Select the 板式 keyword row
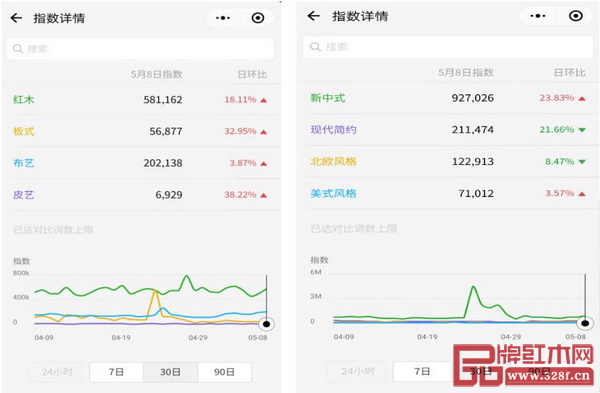Image resolution: width=600 pixels, height=393 pixels. (x=141, y=131)
